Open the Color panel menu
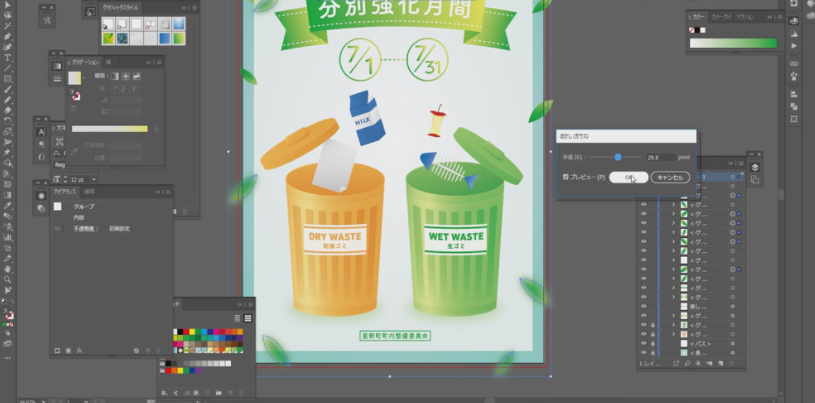The width and height of the screenshot is (815, 403). (780, 17)
